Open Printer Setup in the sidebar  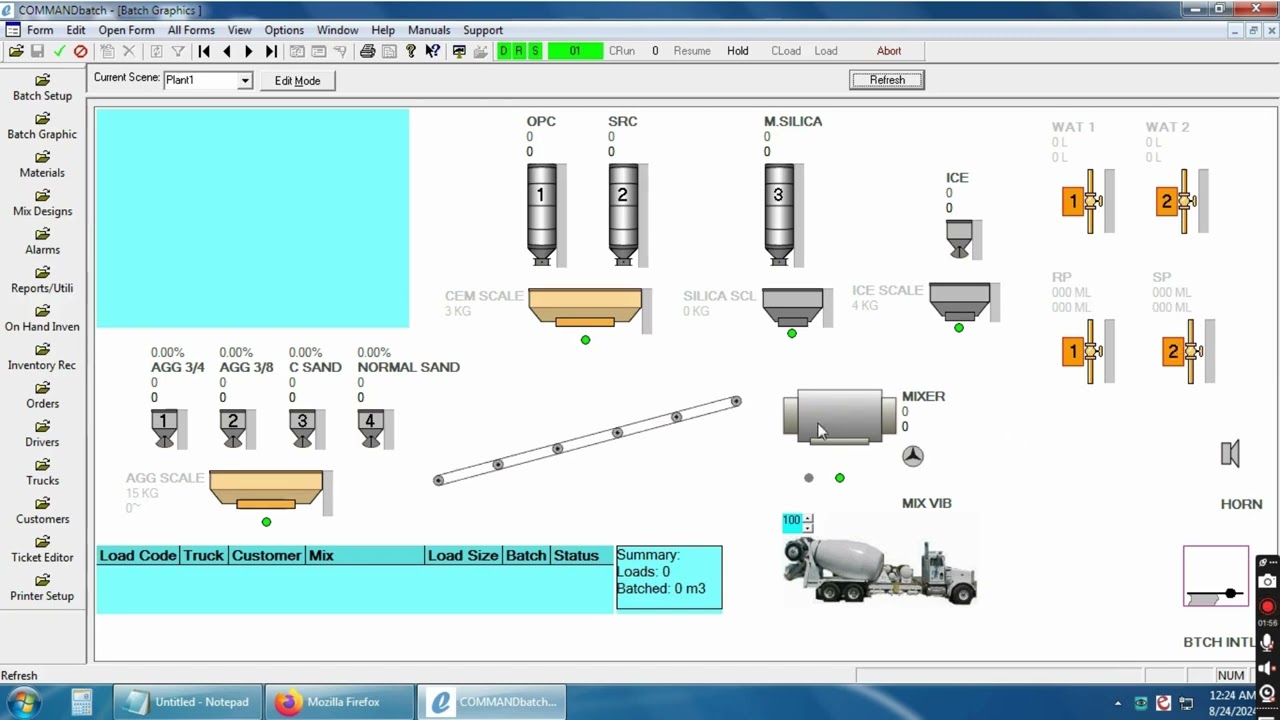tap(42, 588)
